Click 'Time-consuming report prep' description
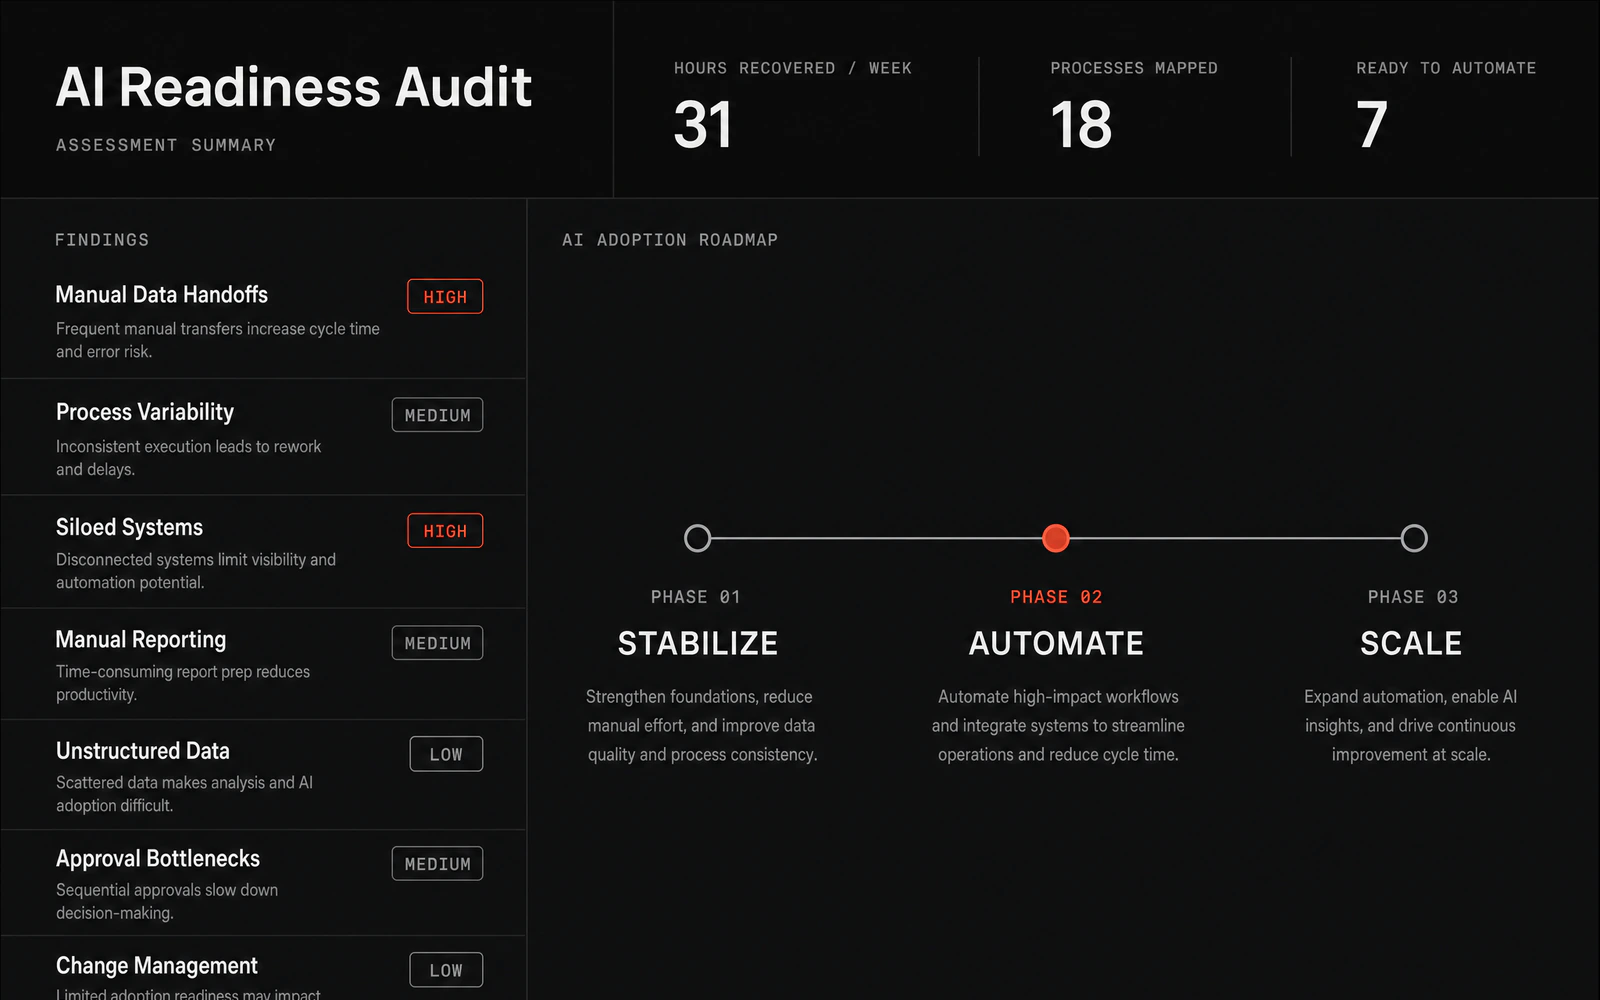1600x1000 pixels. click(183, 683)
